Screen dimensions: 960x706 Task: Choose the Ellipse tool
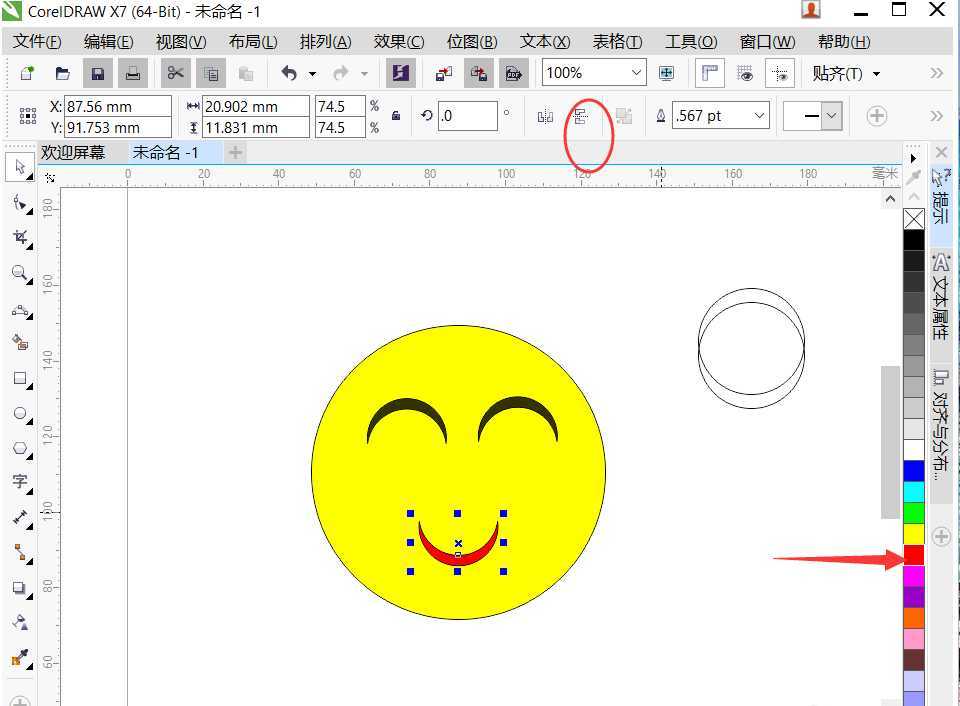tap(19, 413)
